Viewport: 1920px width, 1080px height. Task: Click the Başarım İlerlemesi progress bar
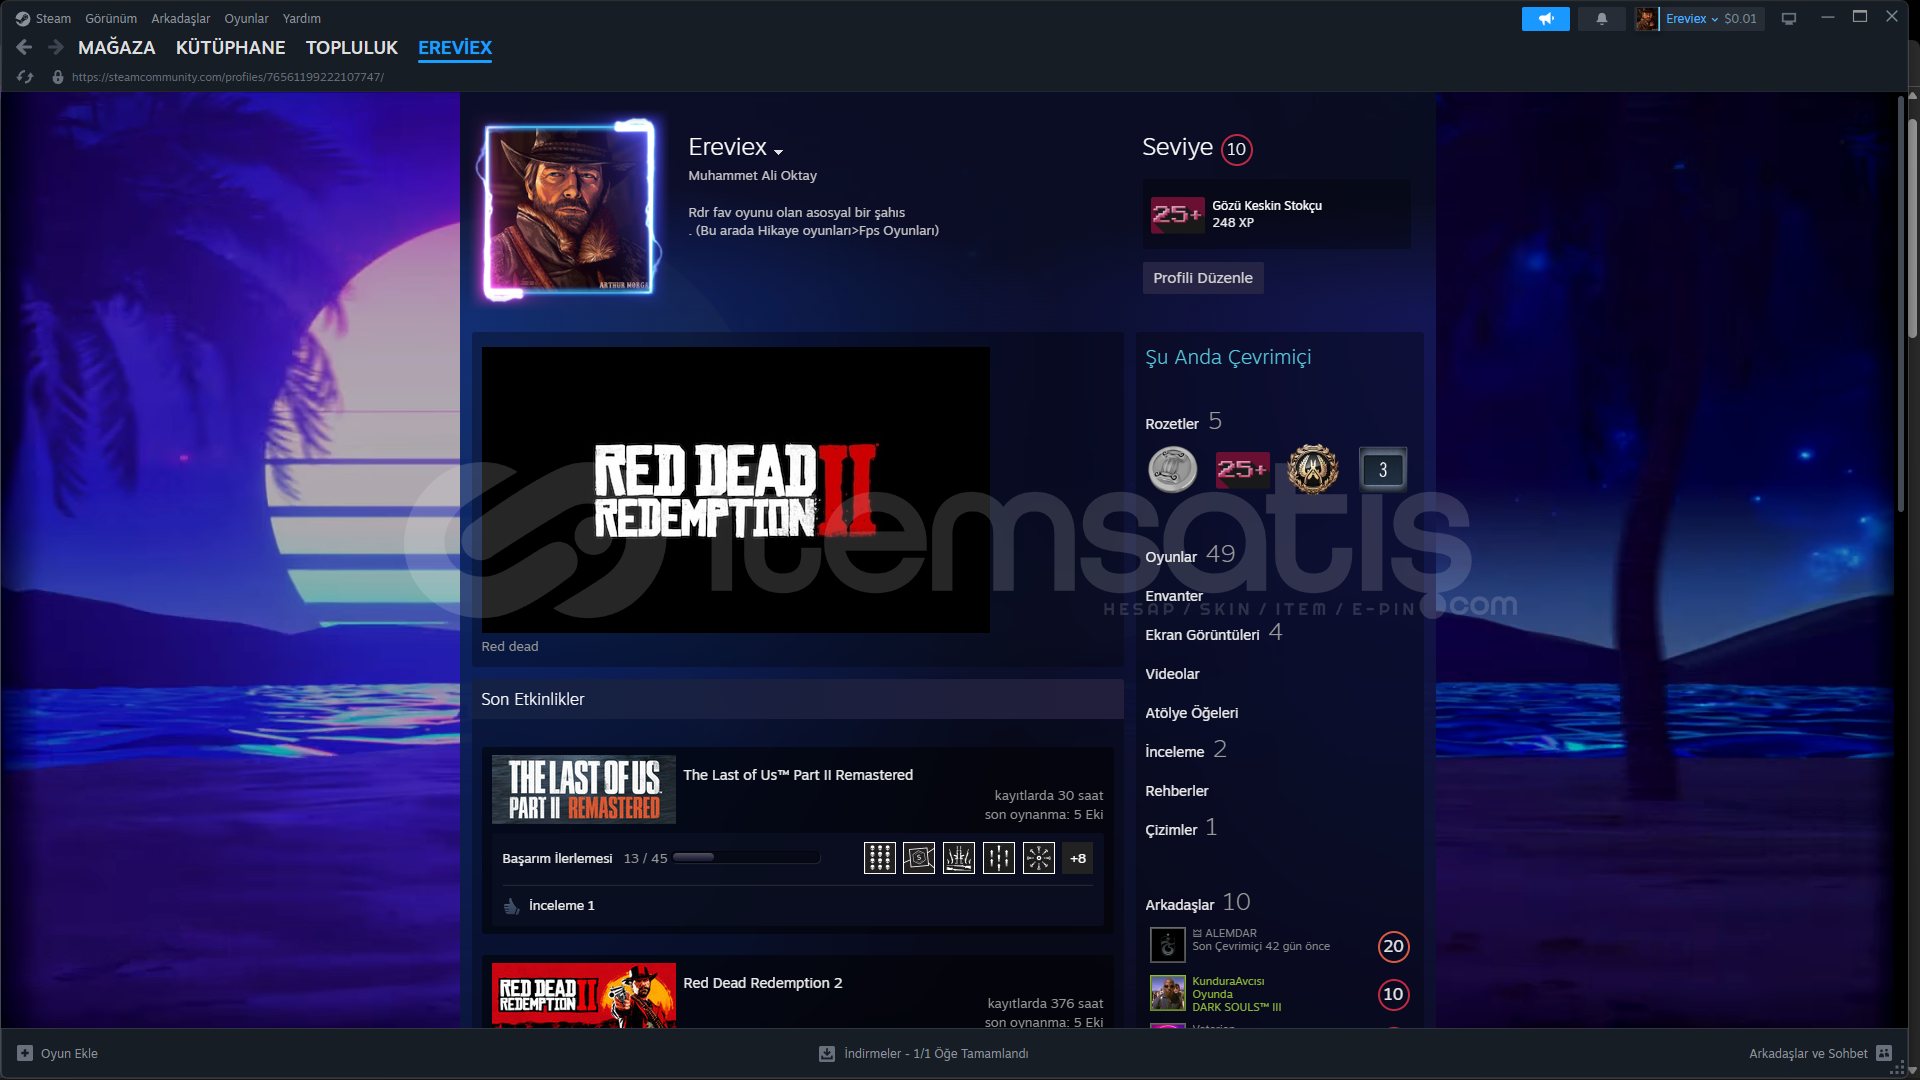[746, 858]
